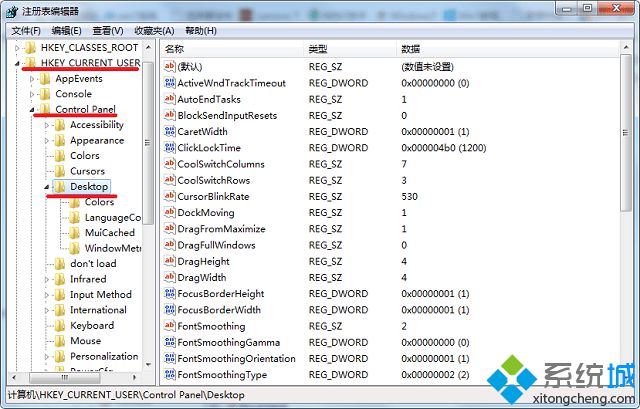Viewport: 640px width, 409px height.
Task: Expand the Personalization key
Action: tap(47, 357)
